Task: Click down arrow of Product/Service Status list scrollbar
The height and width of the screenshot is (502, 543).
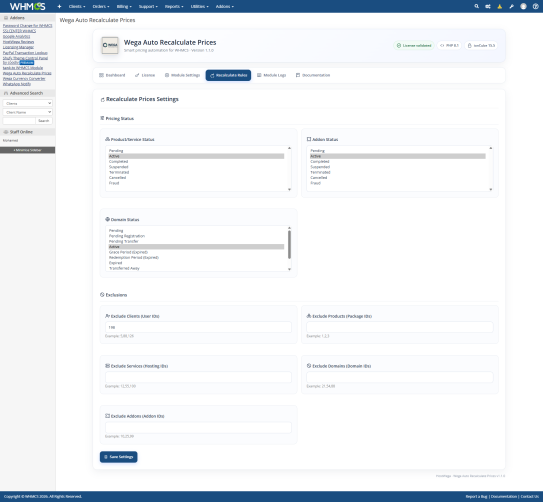Action: [290, 189]
